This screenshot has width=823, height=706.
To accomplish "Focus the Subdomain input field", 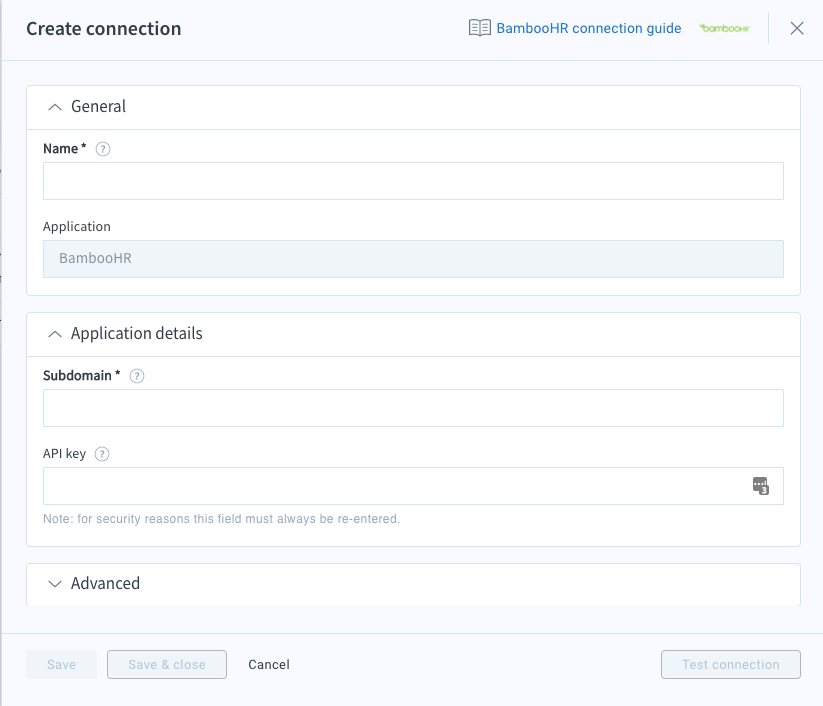I will (x=413, y=408).
